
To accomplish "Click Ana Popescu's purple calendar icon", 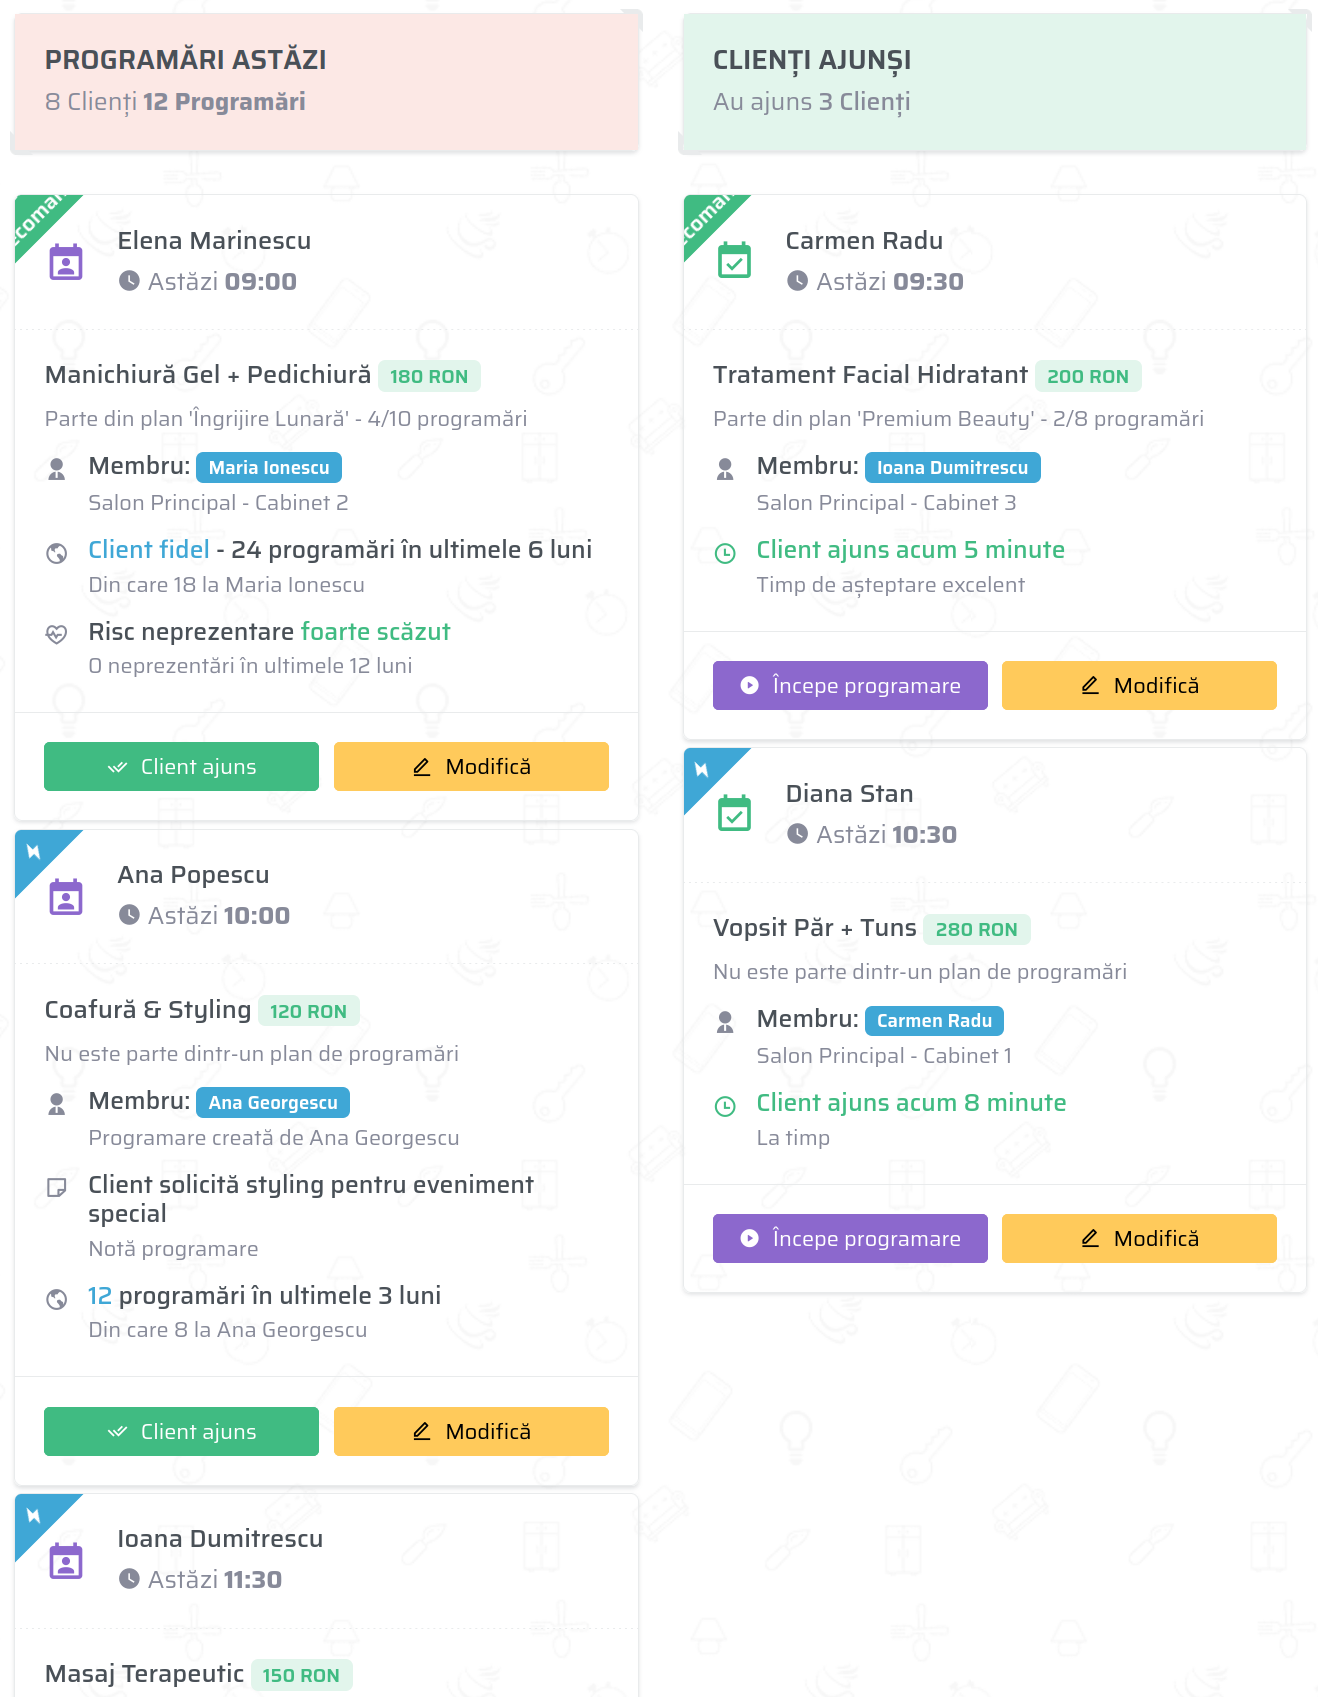I will pyautogui.click(x=66, y=897).
